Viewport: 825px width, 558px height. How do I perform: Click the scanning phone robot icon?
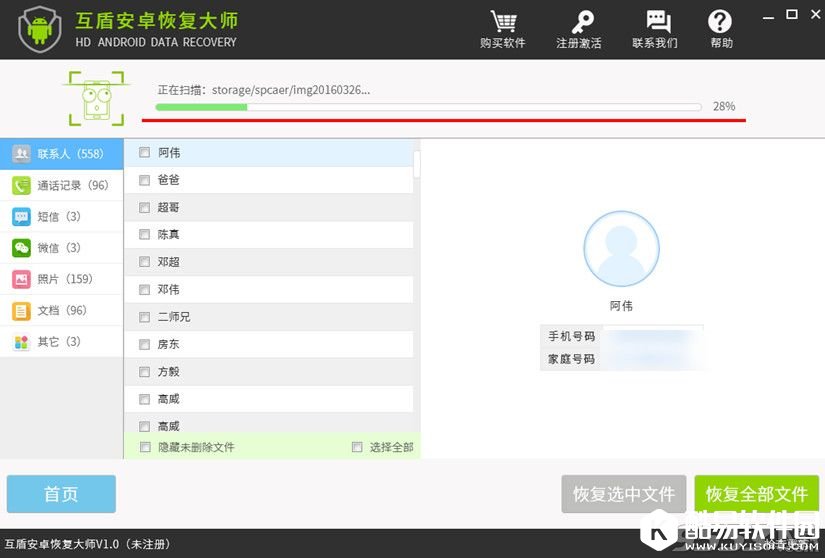97,98
